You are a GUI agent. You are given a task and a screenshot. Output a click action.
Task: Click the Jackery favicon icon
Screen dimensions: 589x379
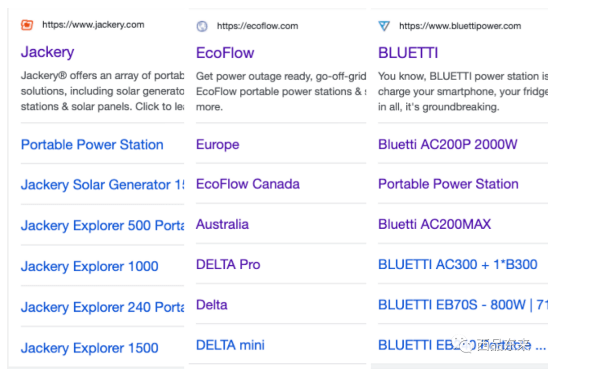pos(27,25)
